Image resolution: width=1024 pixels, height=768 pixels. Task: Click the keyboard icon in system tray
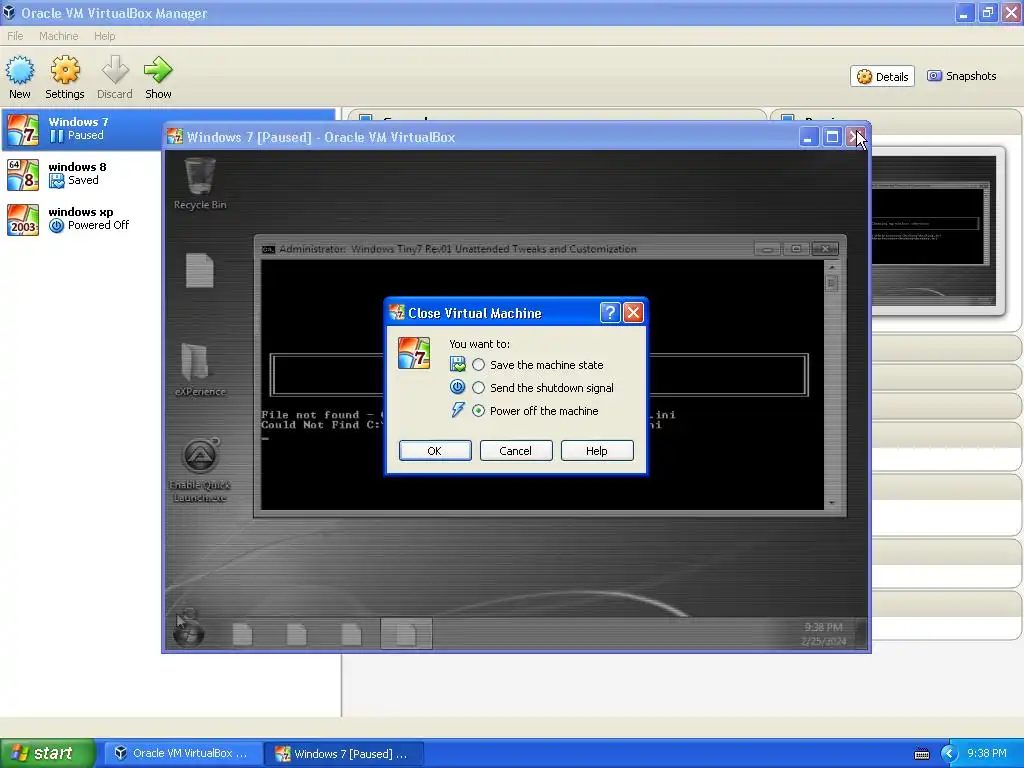921,754
